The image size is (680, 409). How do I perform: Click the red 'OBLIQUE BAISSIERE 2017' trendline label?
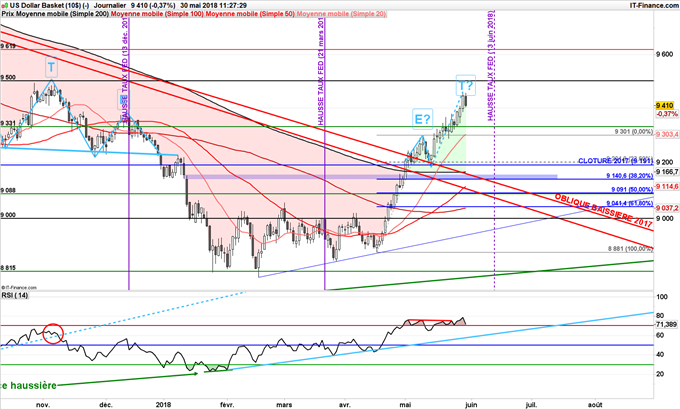603,210
